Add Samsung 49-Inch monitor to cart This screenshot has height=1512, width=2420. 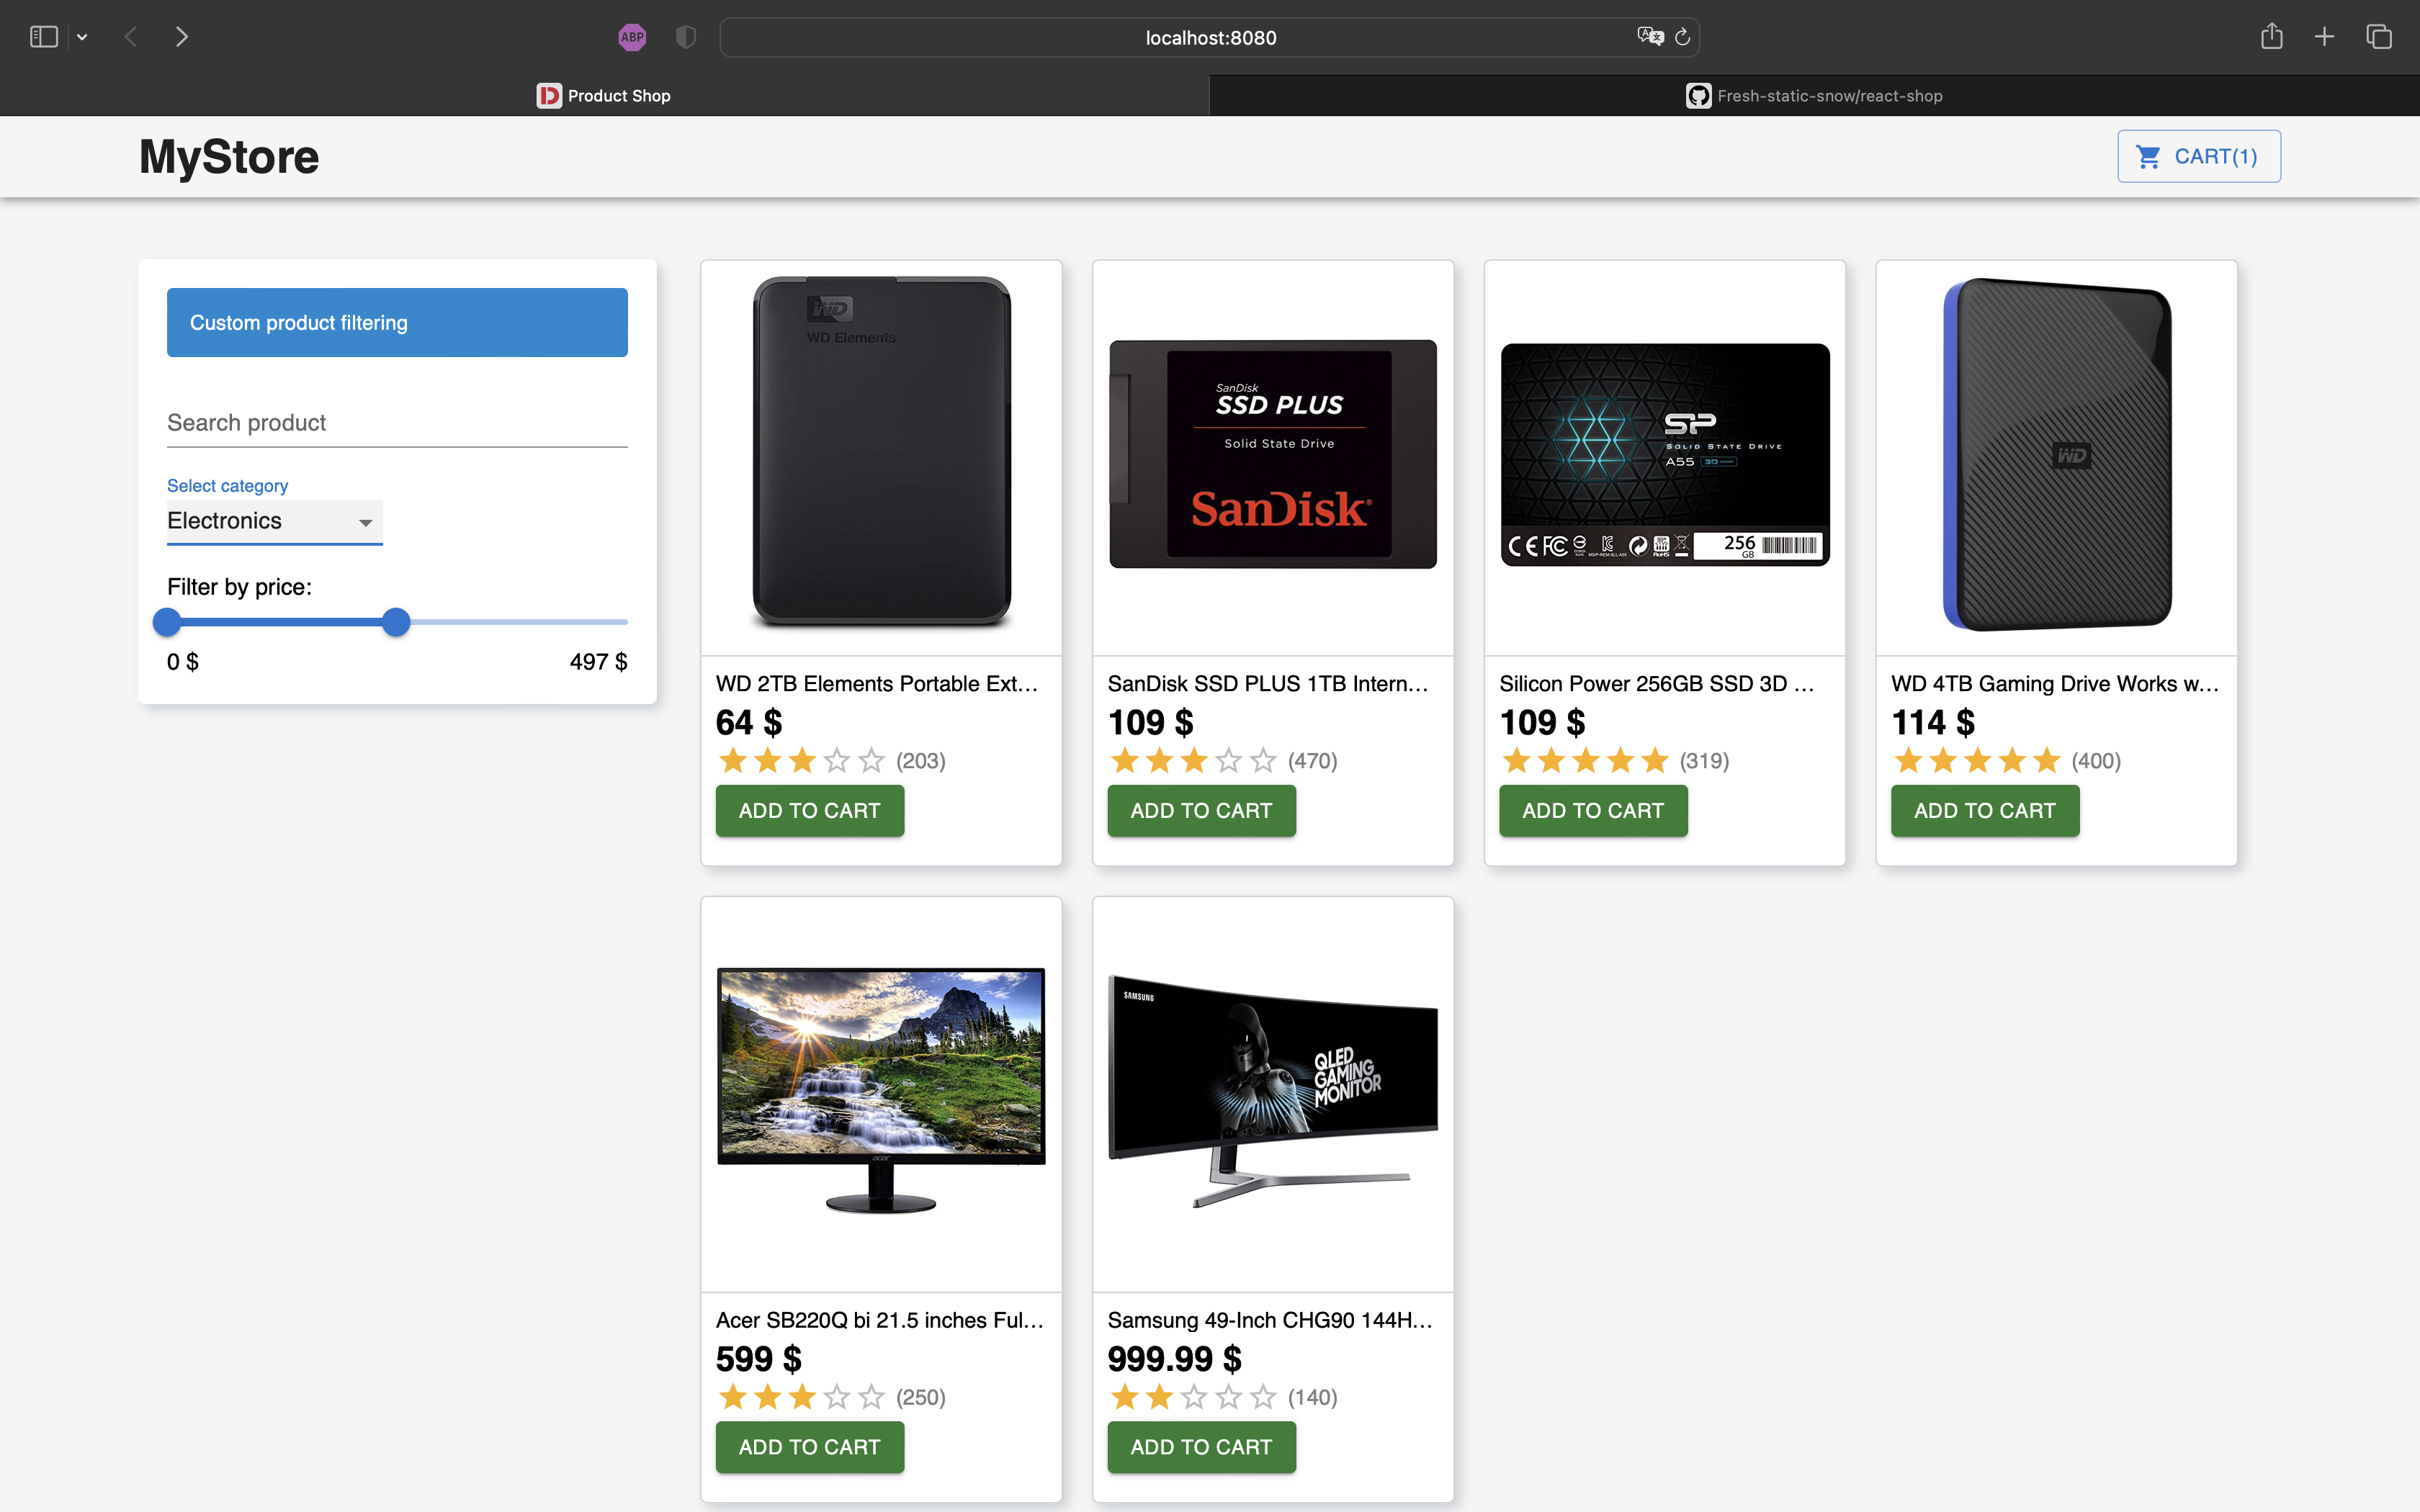coord(1200,1447)
